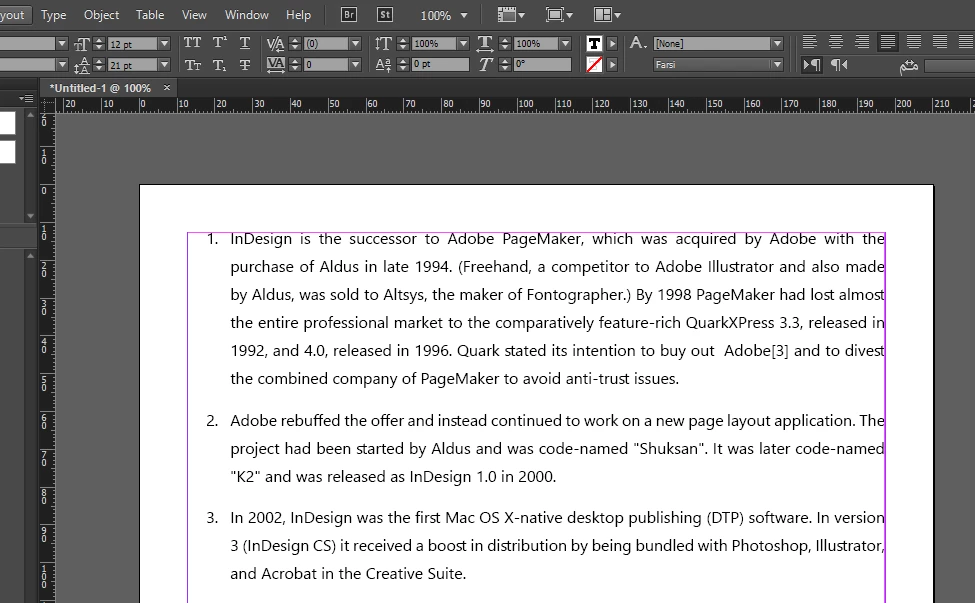Open the Help menu
This screenshot has height=603, width=975.
(298, 15)
